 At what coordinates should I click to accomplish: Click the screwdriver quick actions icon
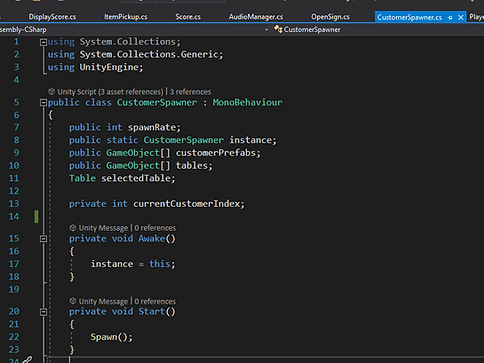pos(27,360)
